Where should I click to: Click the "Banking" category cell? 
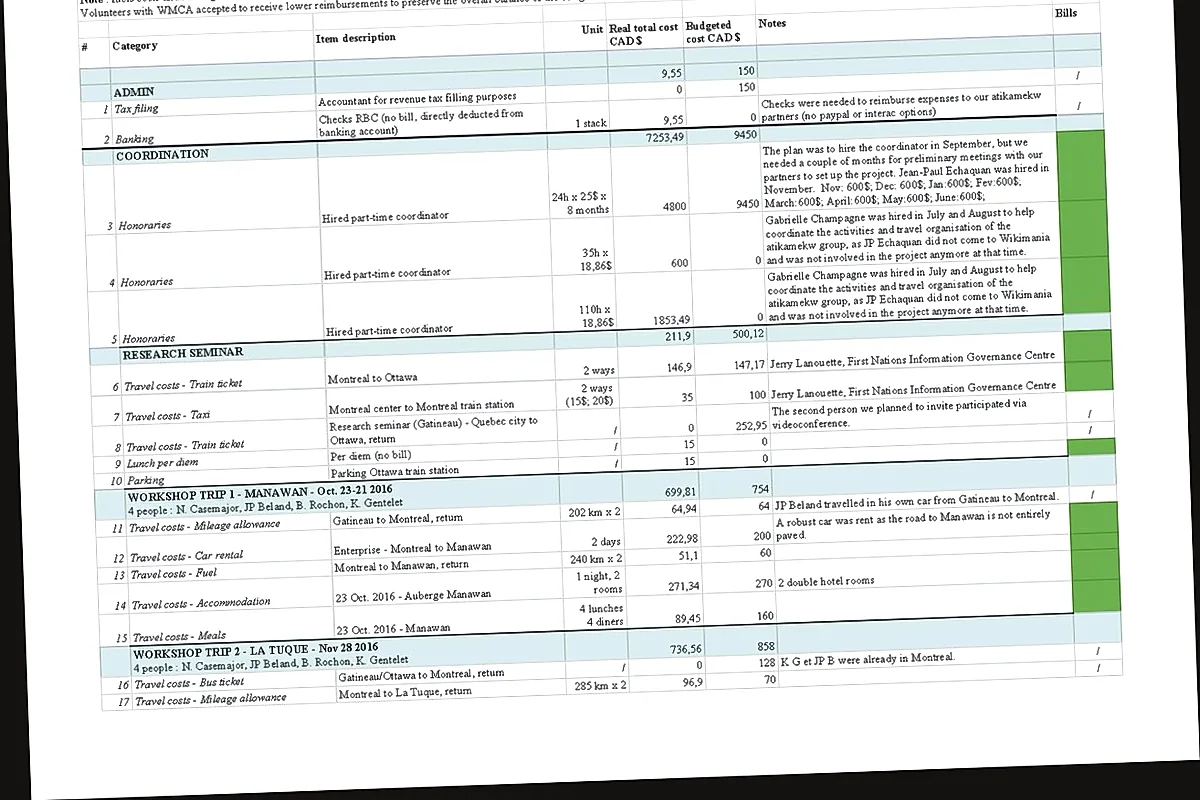135,140
